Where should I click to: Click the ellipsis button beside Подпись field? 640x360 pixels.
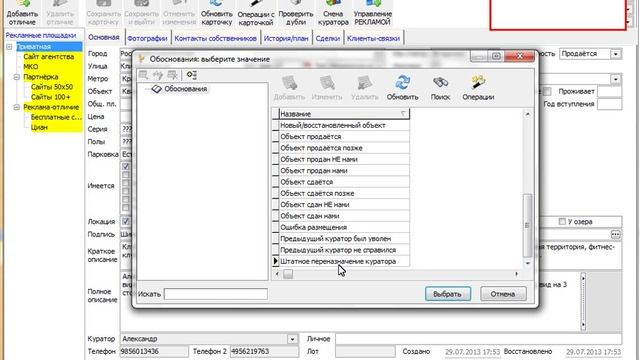pos(616,234)
